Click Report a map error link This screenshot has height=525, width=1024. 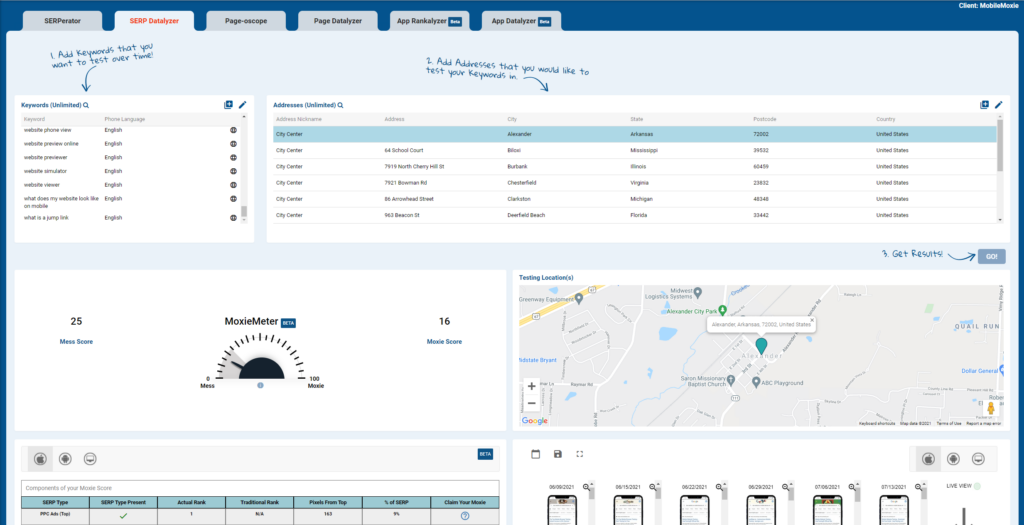(984, 424)
